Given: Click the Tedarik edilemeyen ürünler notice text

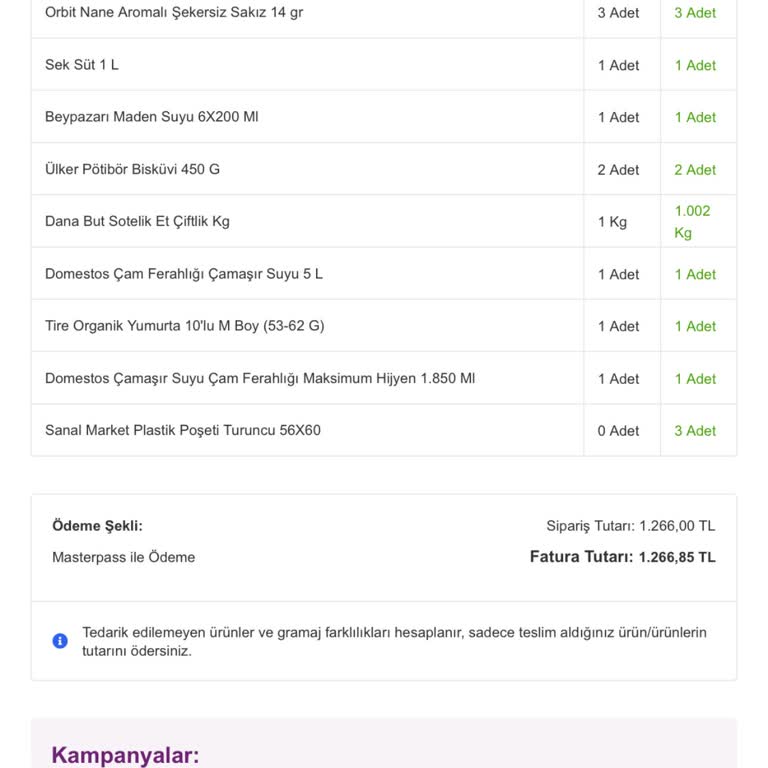Looking at the screenshot, I should pyautogui.click(x=394, y=641).
